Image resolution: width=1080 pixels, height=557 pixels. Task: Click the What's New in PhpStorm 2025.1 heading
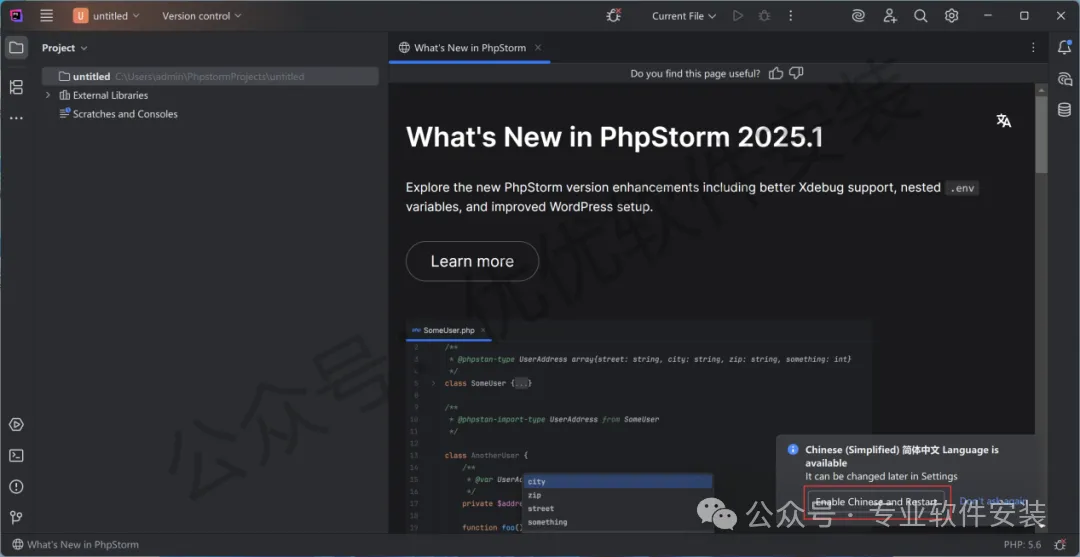point(614,137)
